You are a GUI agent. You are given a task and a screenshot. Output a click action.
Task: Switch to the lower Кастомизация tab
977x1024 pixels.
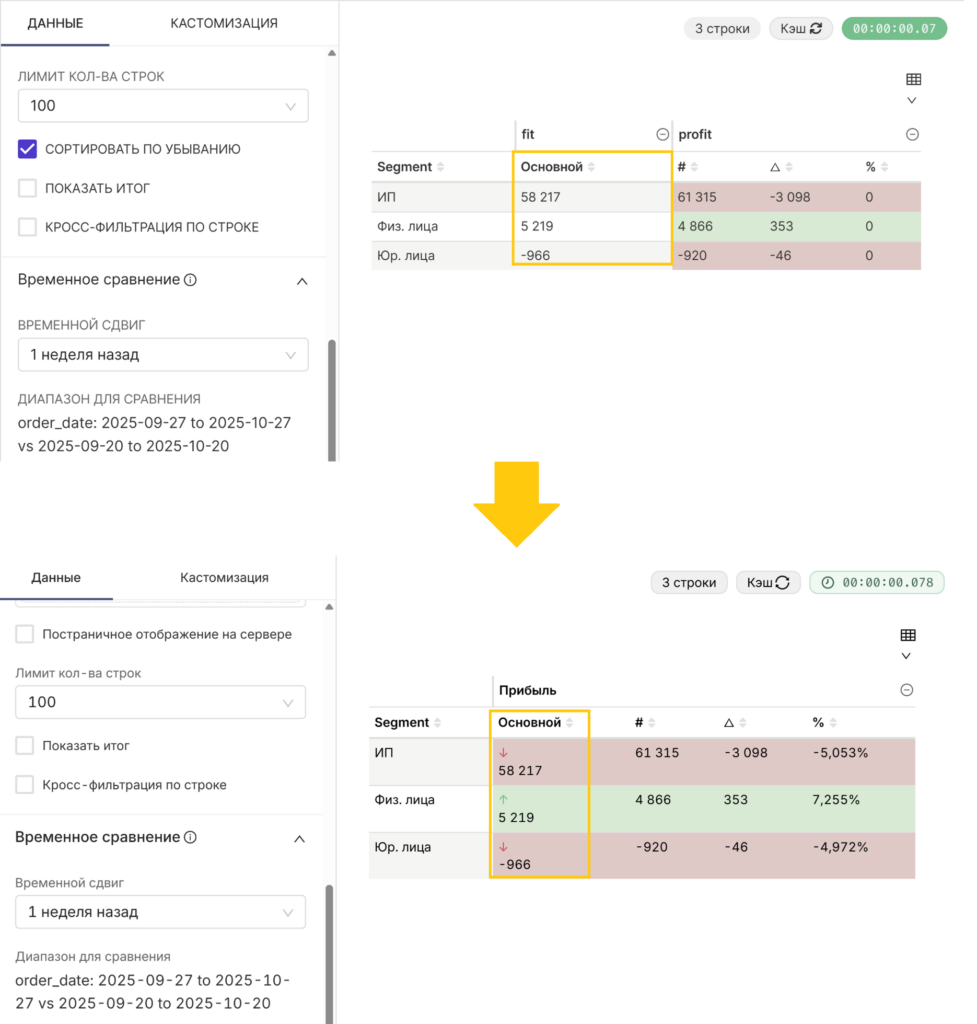[x=224, y=577]
